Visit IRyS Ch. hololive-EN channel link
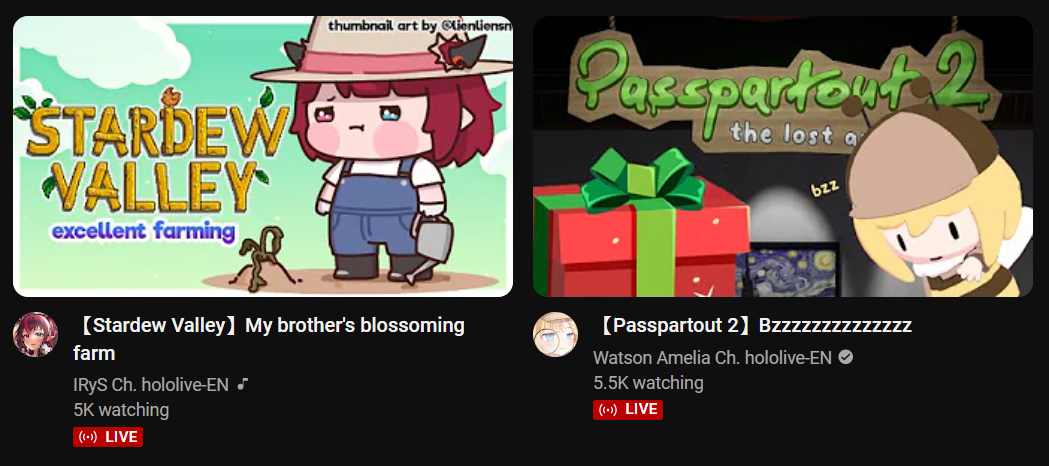 [151, 384]
